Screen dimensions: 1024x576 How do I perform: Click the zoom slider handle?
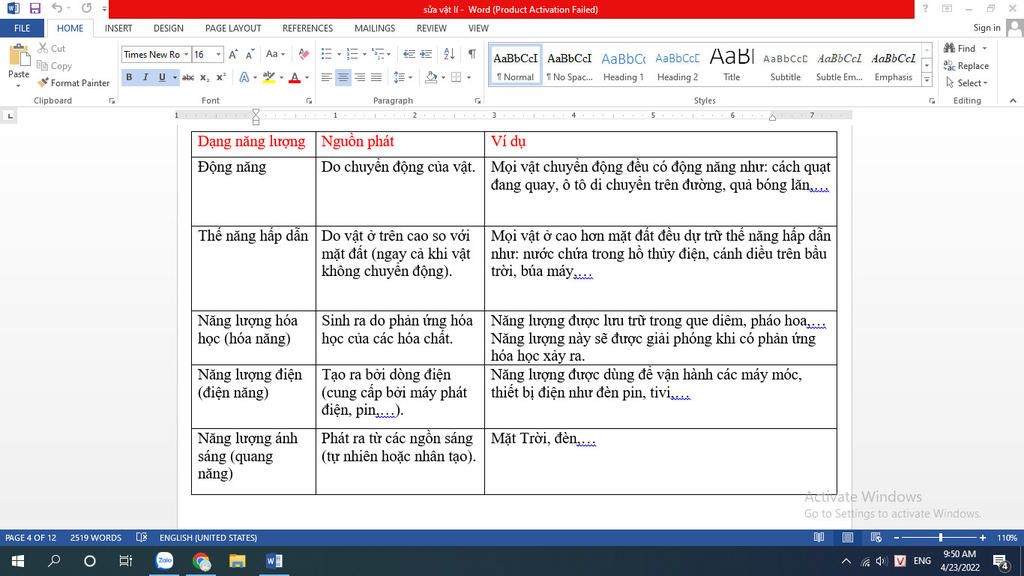point(940,537)
